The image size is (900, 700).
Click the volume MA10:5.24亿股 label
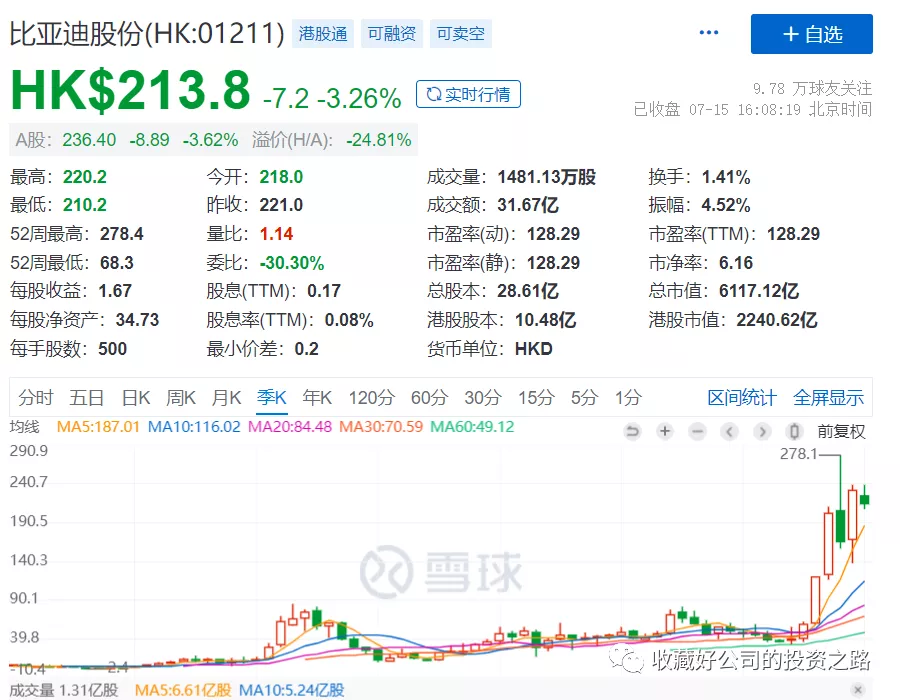point(292,690)
